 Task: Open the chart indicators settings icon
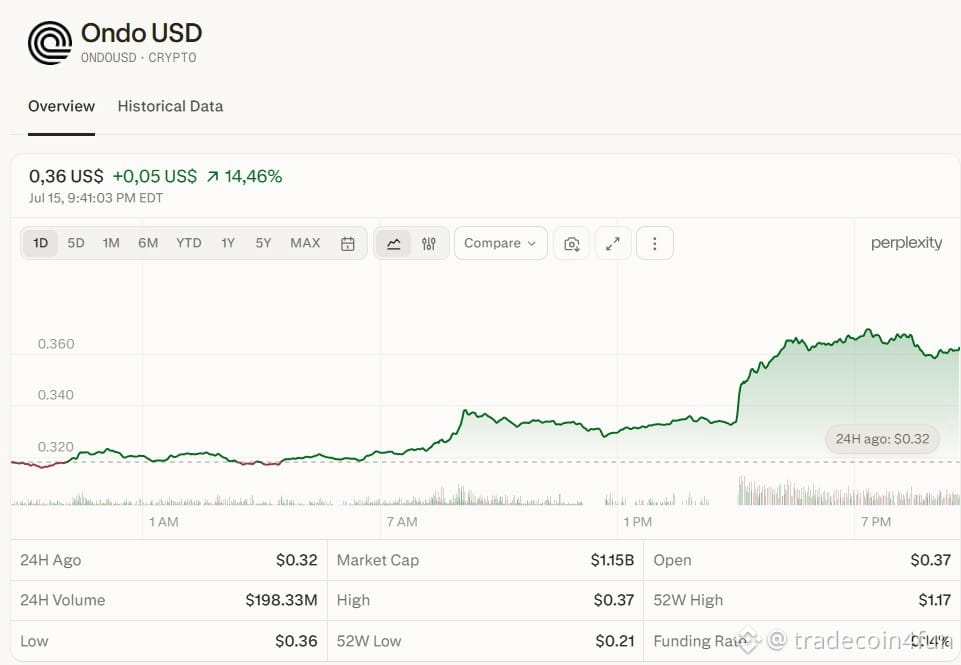(429, 243)
